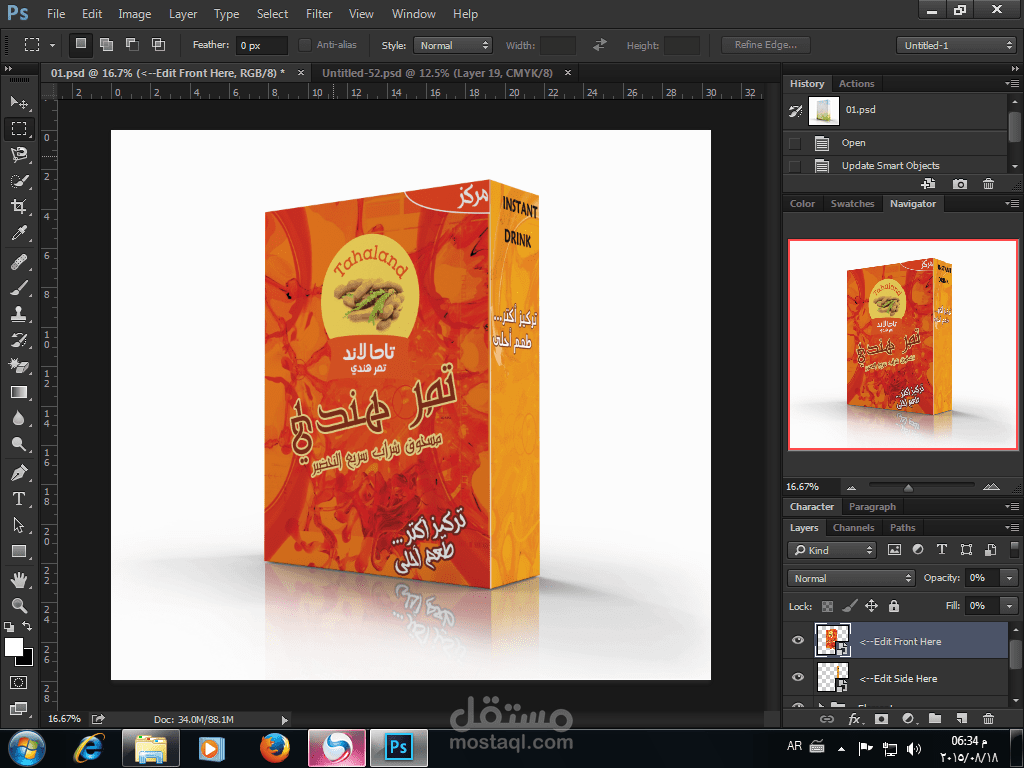Open the layer blend mode dropdown
Viewport: 1024px width, 768px height.
click(850, 578)
